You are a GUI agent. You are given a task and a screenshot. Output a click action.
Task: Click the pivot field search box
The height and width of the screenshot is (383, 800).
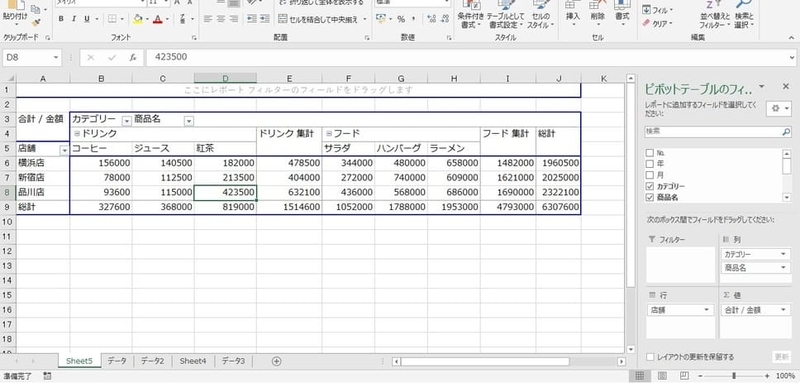(718, 131)
